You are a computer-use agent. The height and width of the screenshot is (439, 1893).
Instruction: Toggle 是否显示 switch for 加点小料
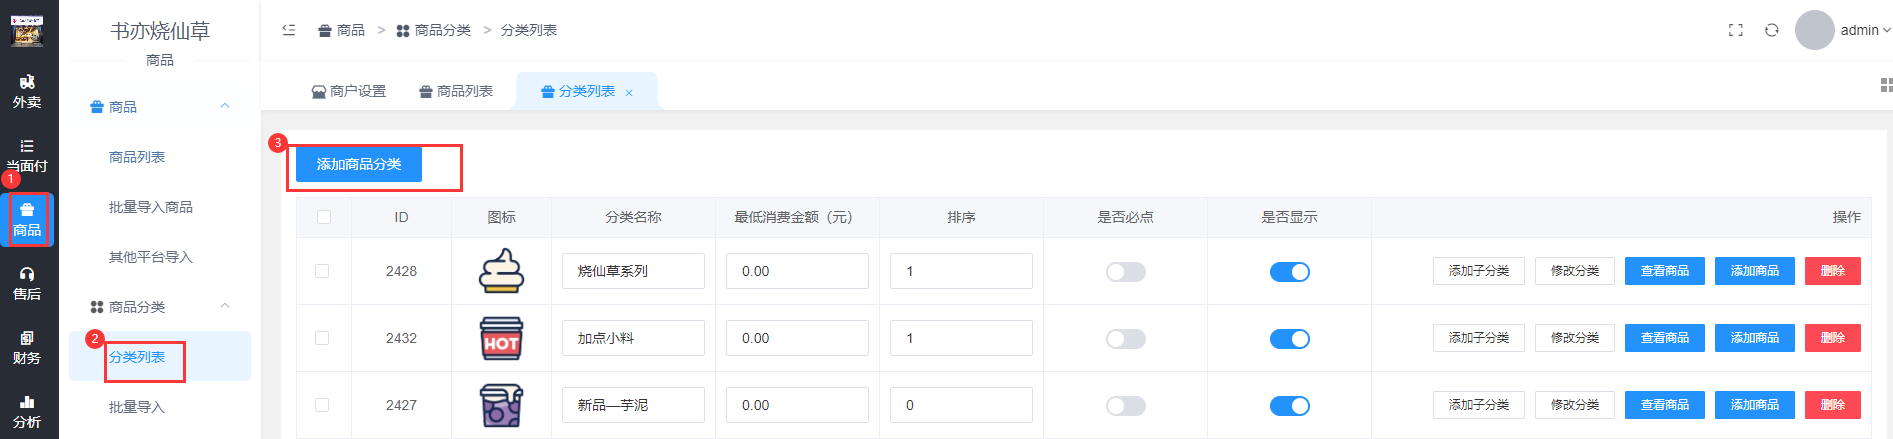pyautogui.click(x=1289, y=339)
